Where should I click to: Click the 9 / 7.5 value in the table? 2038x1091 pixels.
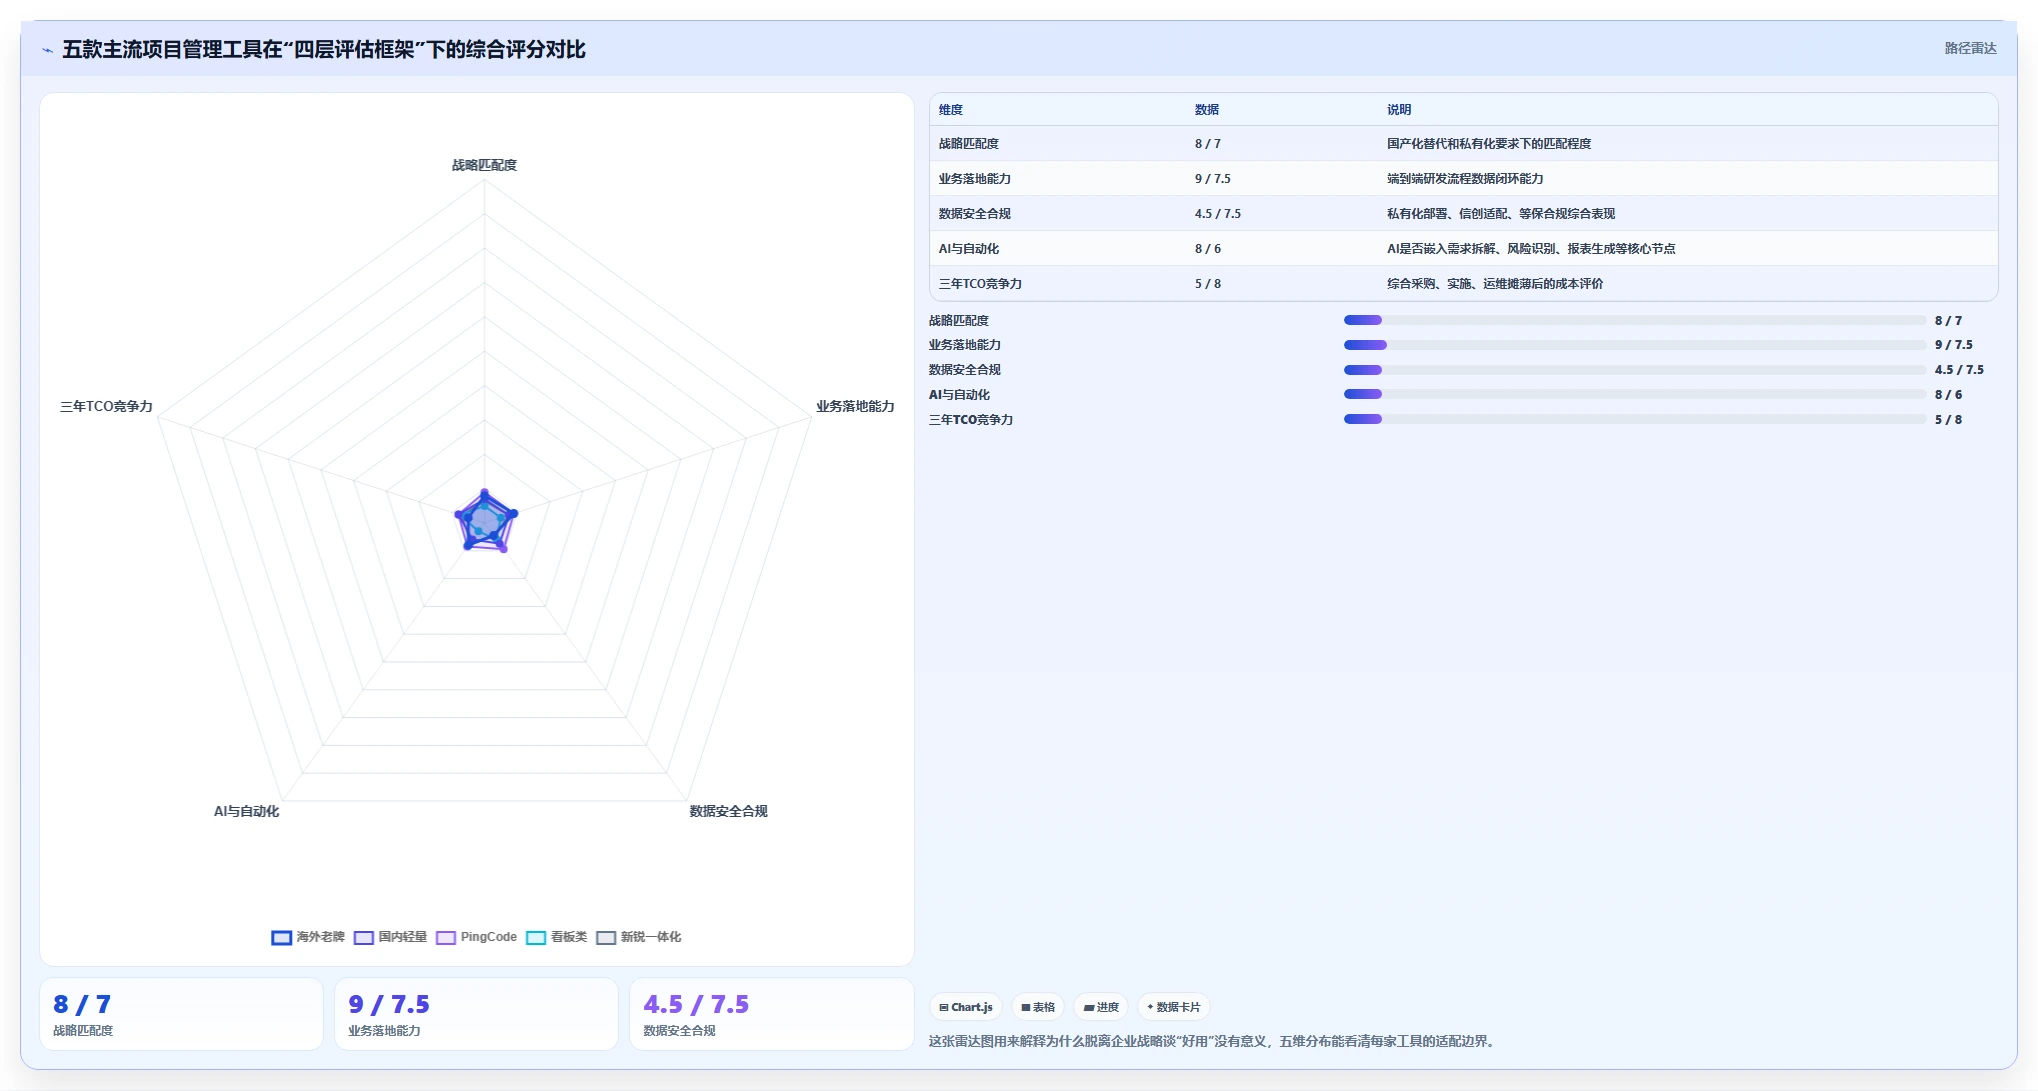click(1213, 179)
